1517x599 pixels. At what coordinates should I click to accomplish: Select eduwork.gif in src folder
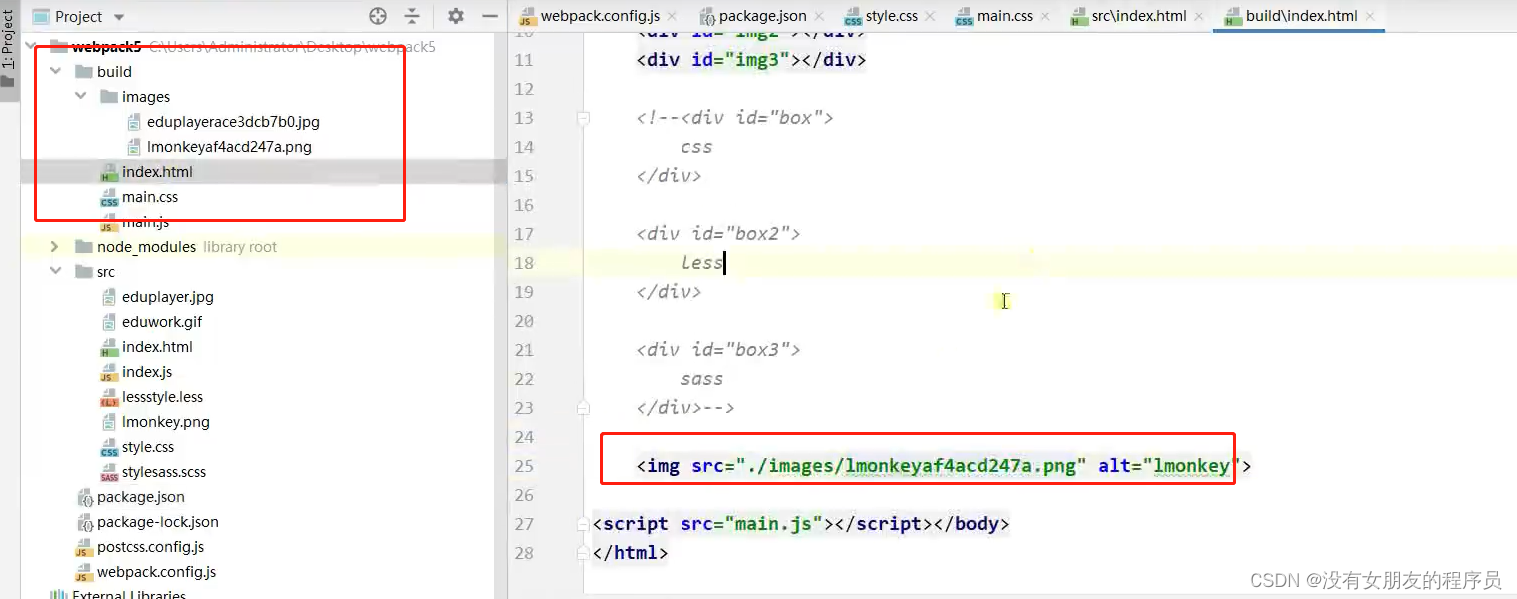(x=162, y=322)
